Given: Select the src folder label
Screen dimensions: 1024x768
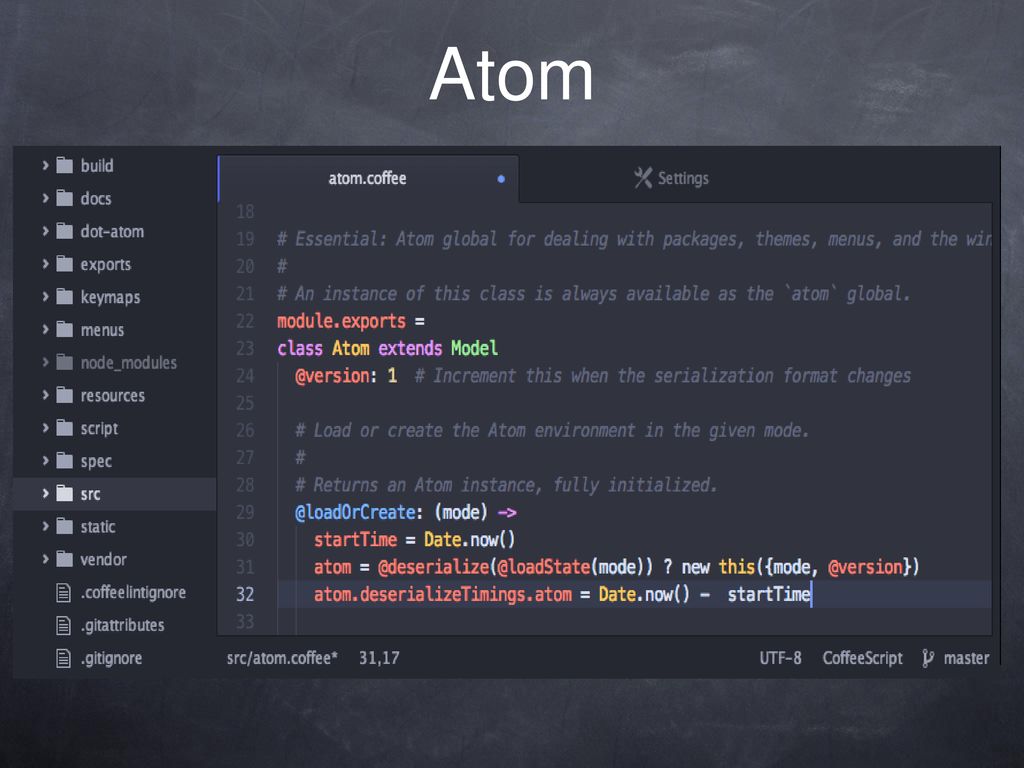Looking at the screenshot, I should [90, 494].
